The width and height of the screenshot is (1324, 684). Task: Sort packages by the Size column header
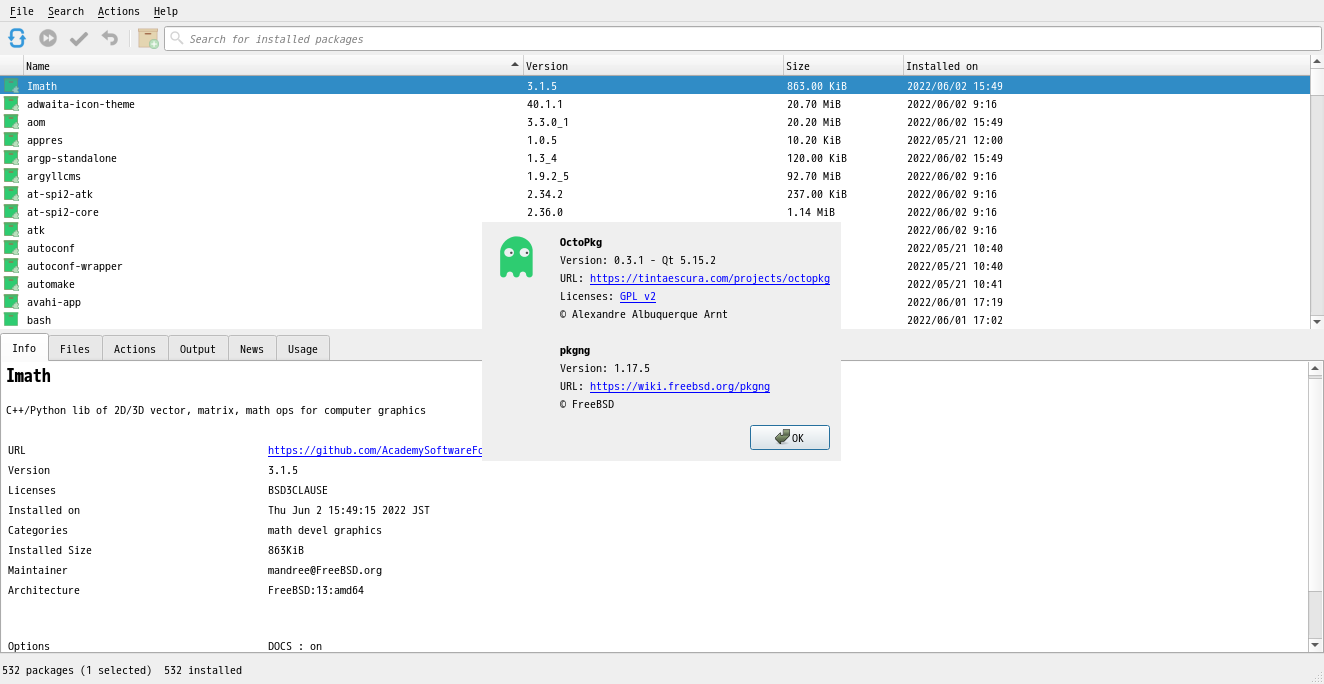(x=843, y=66)
